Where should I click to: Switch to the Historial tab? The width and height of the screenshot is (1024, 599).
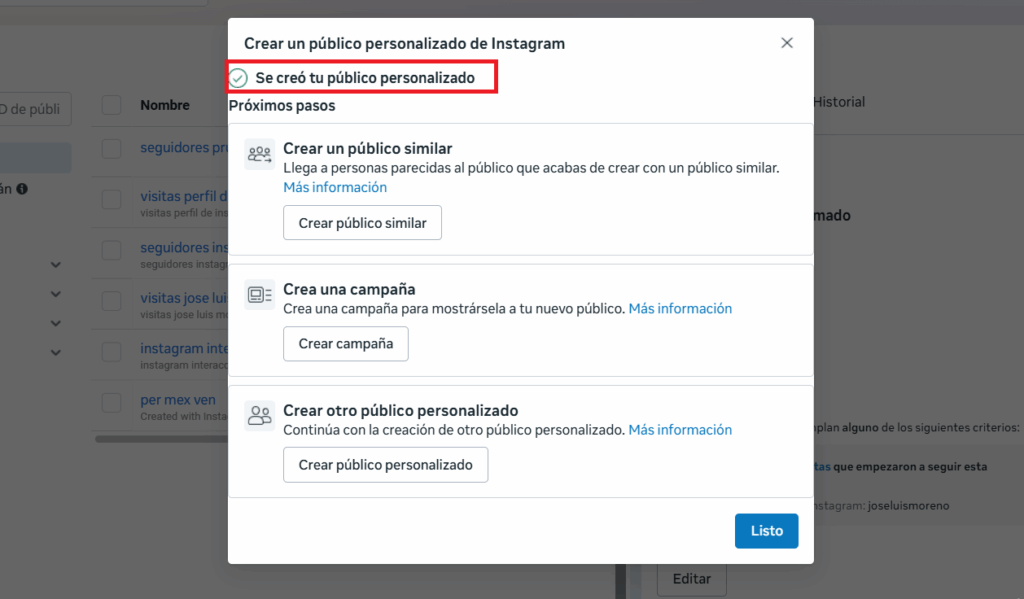click(x=839, y=102)
